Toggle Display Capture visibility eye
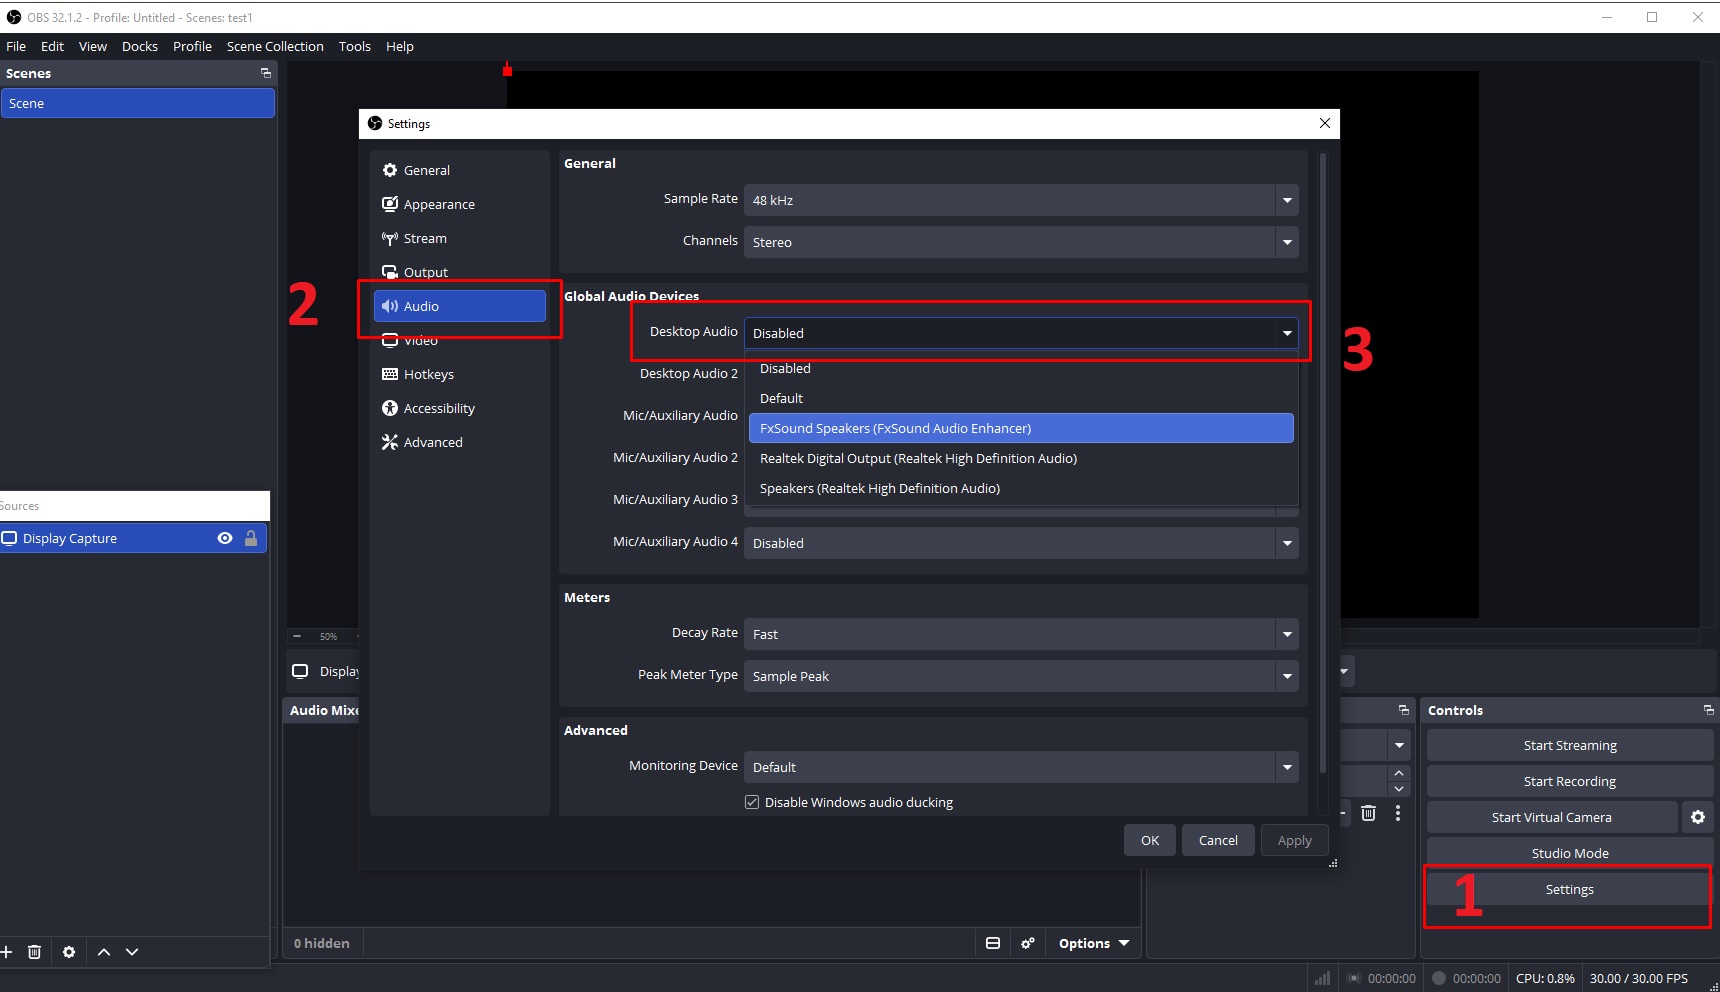 click(225, 538)
